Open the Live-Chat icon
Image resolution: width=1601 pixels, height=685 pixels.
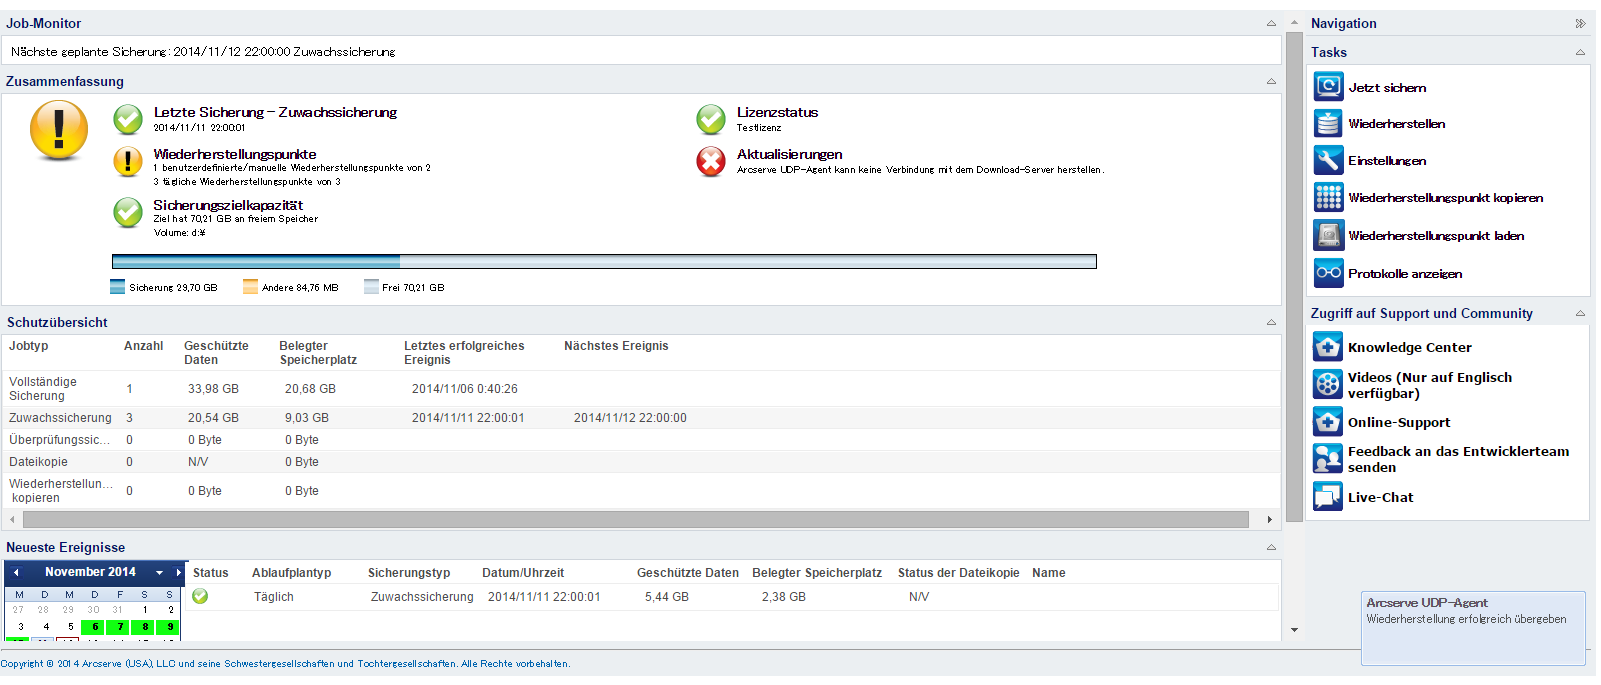[x=1328, y=497]
